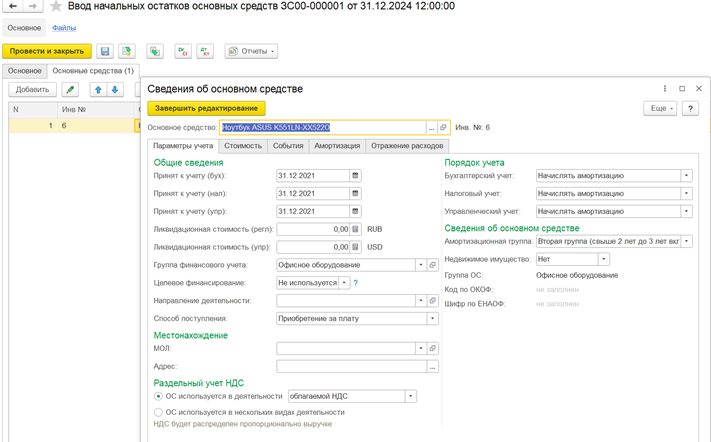Move row down with blue arrow

coord(115,90)
